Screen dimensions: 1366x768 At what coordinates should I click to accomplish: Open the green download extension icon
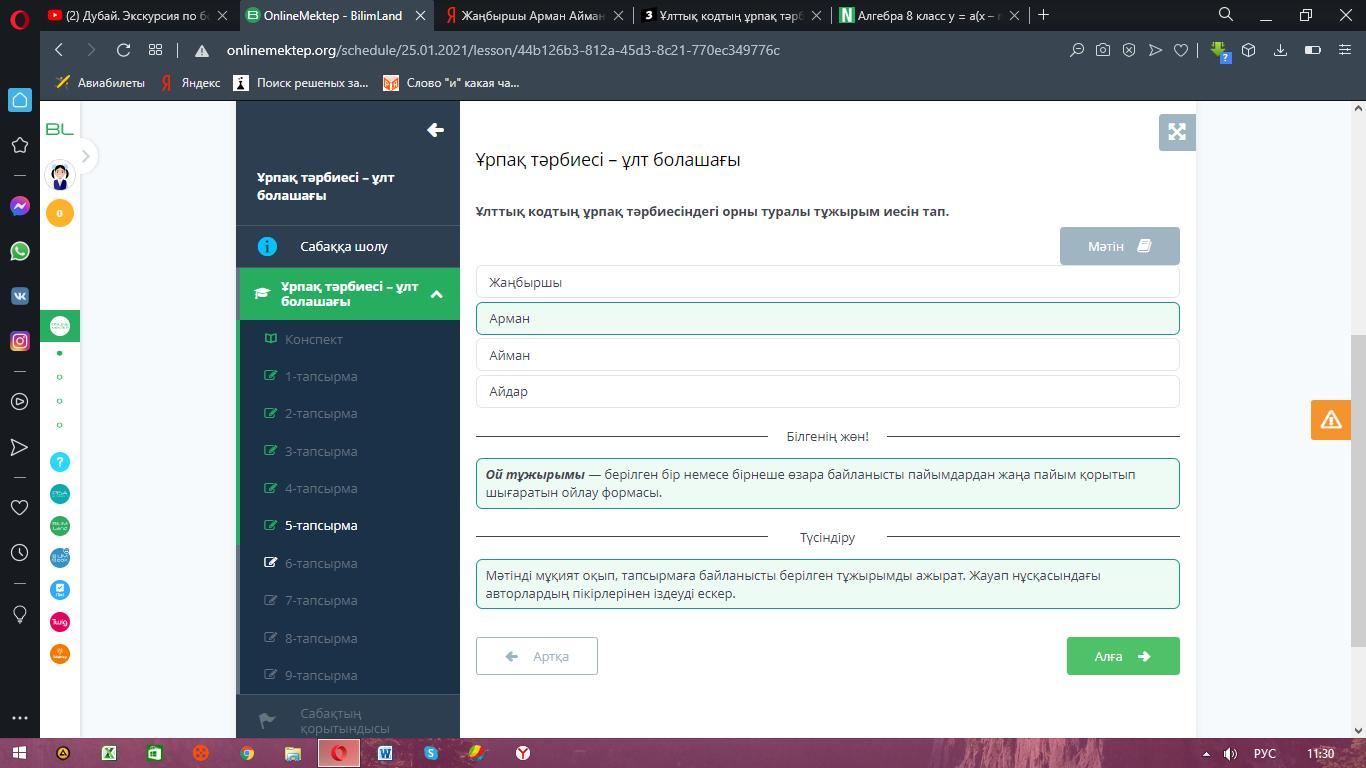pos(1219,50)
